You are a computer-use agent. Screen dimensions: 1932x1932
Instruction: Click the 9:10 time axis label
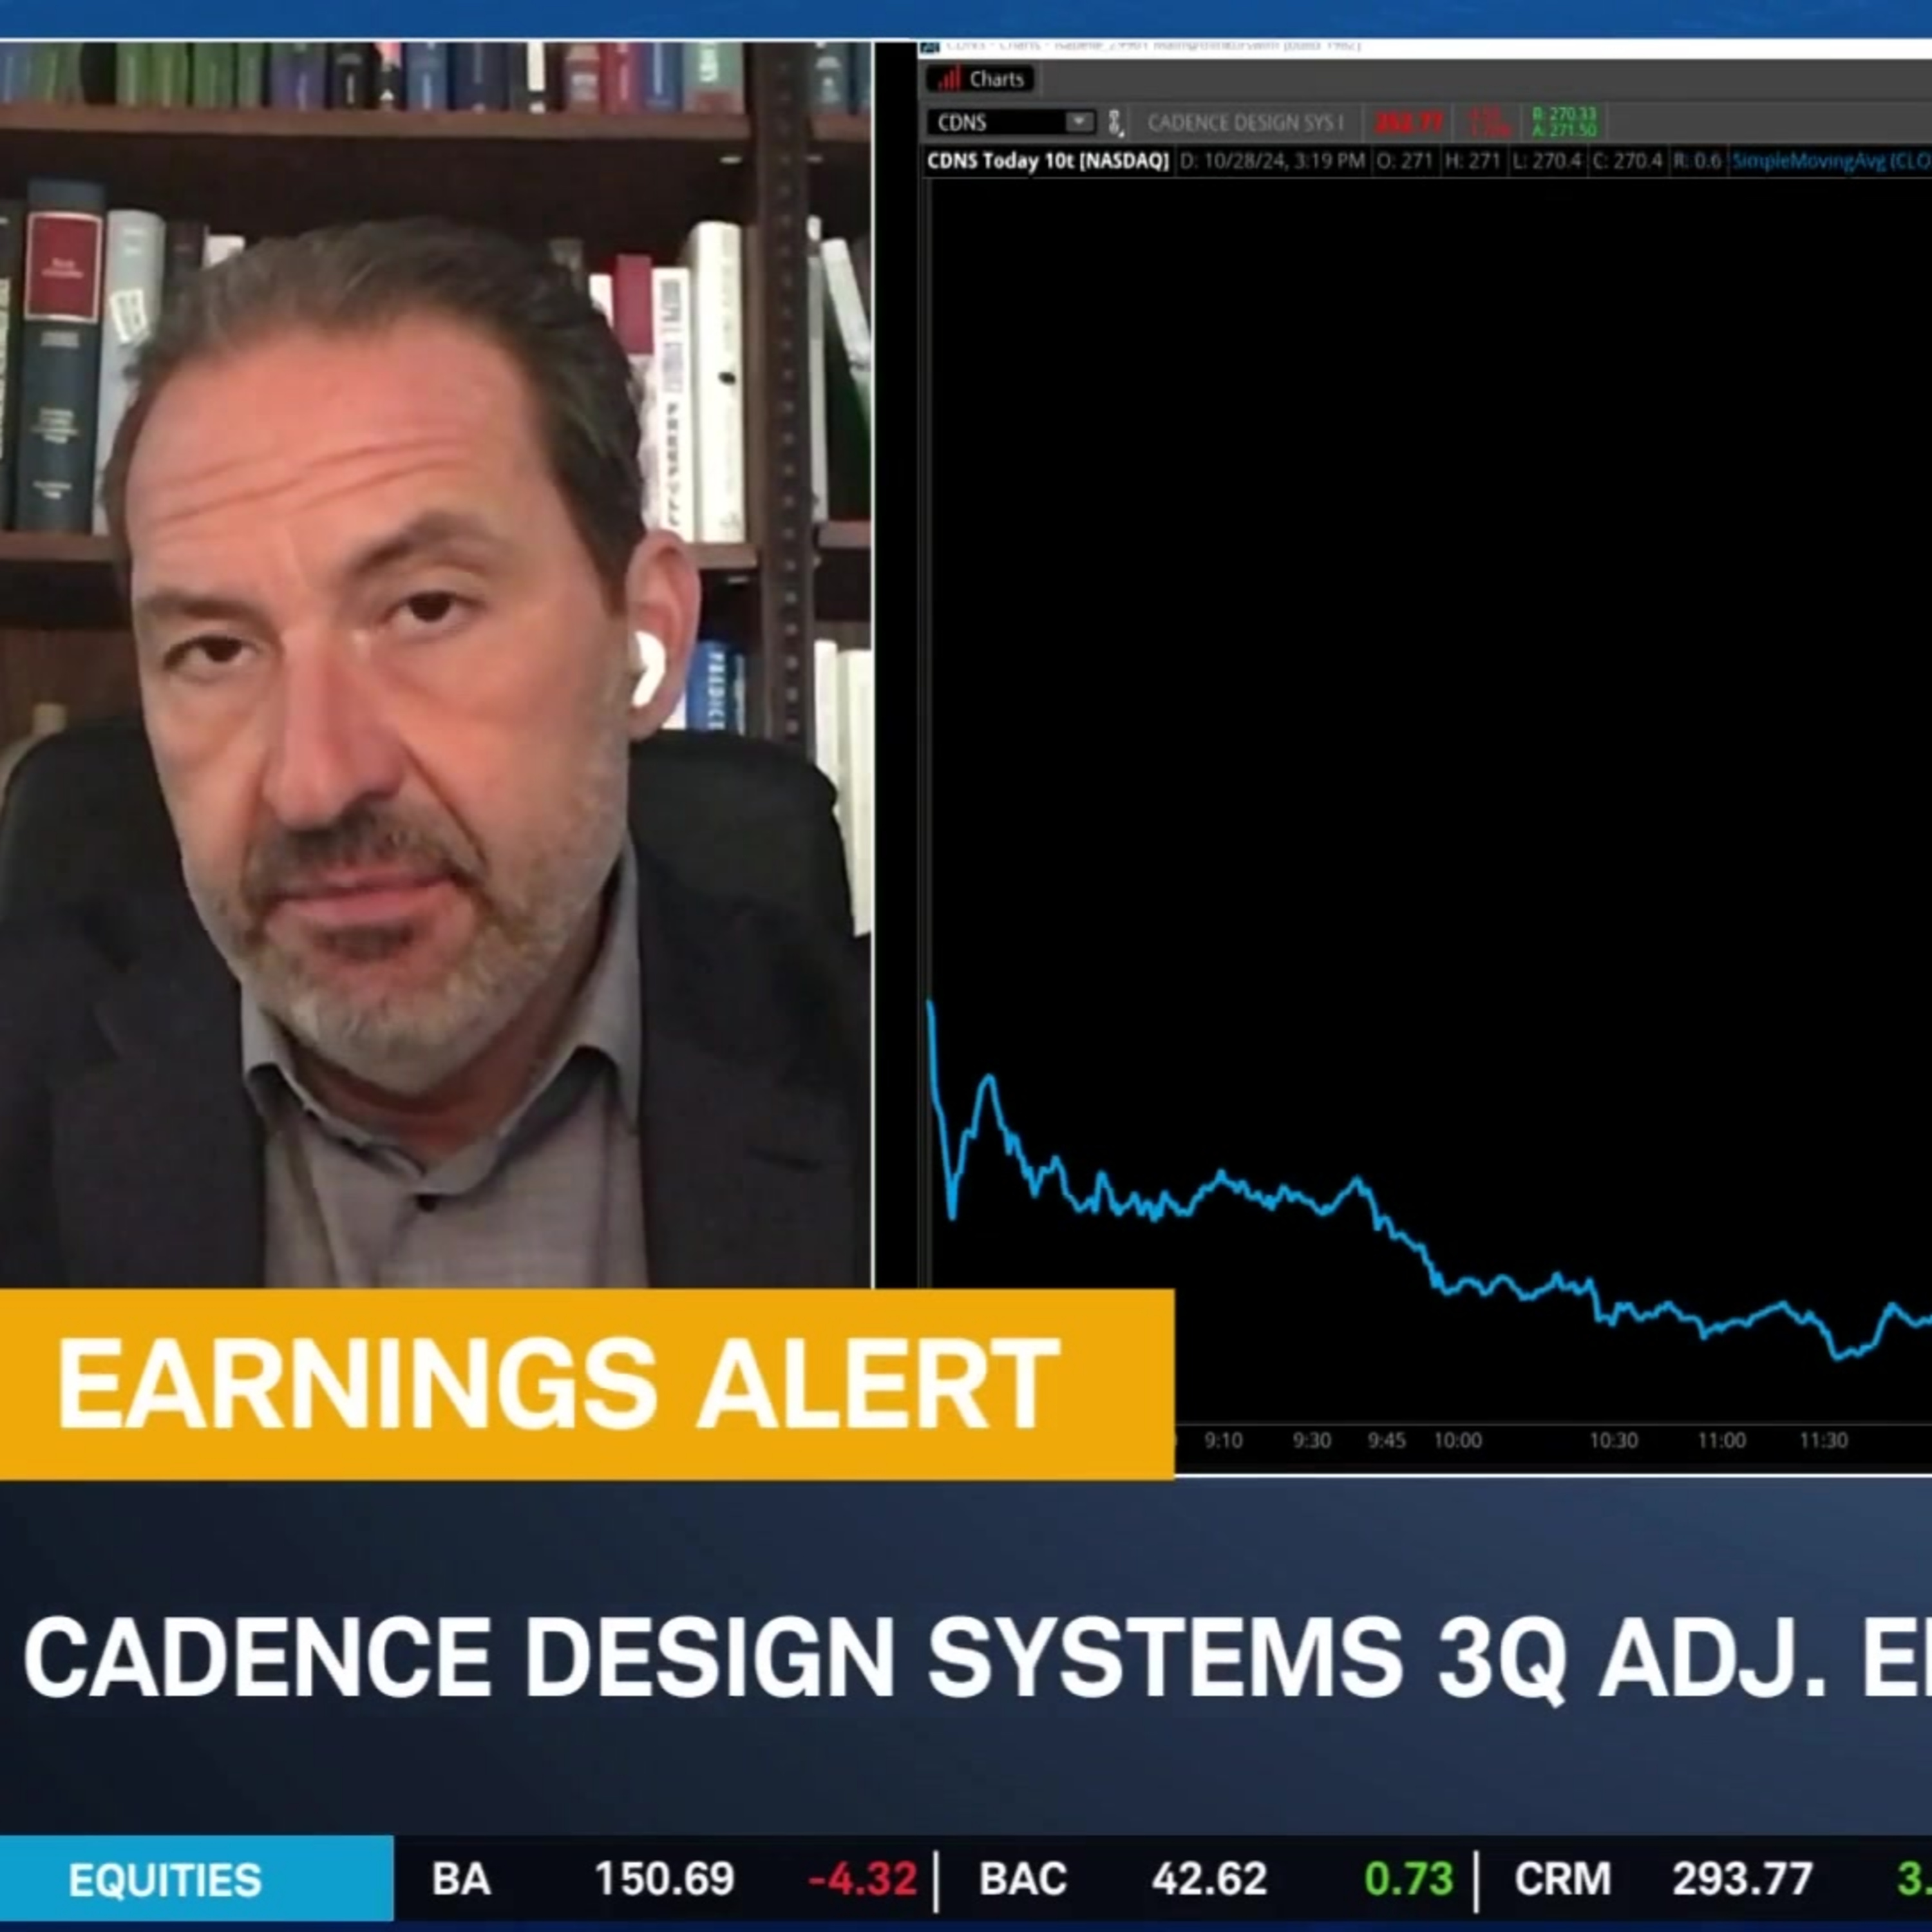[1223, 1440]
